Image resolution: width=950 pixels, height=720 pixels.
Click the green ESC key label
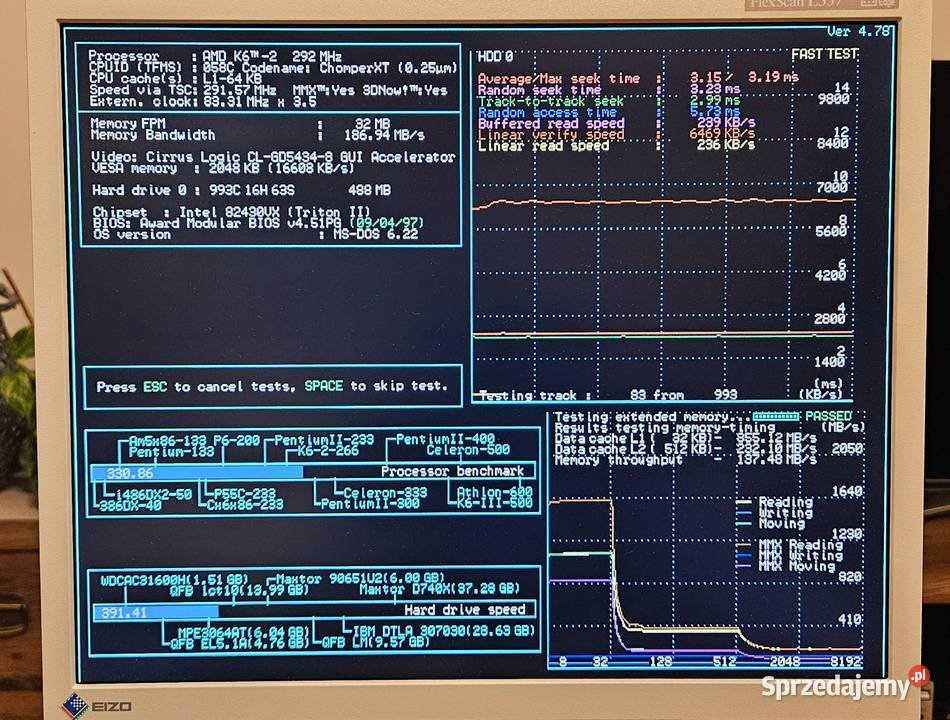coord(155,387)
